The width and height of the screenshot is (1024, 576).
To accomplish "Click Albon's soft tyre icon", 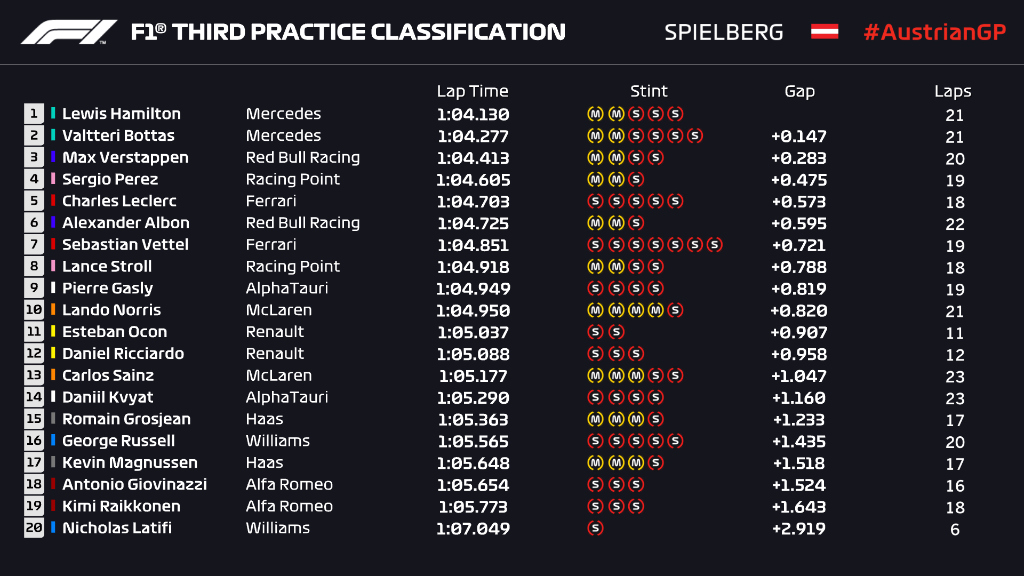I will [x=635, y=223].
